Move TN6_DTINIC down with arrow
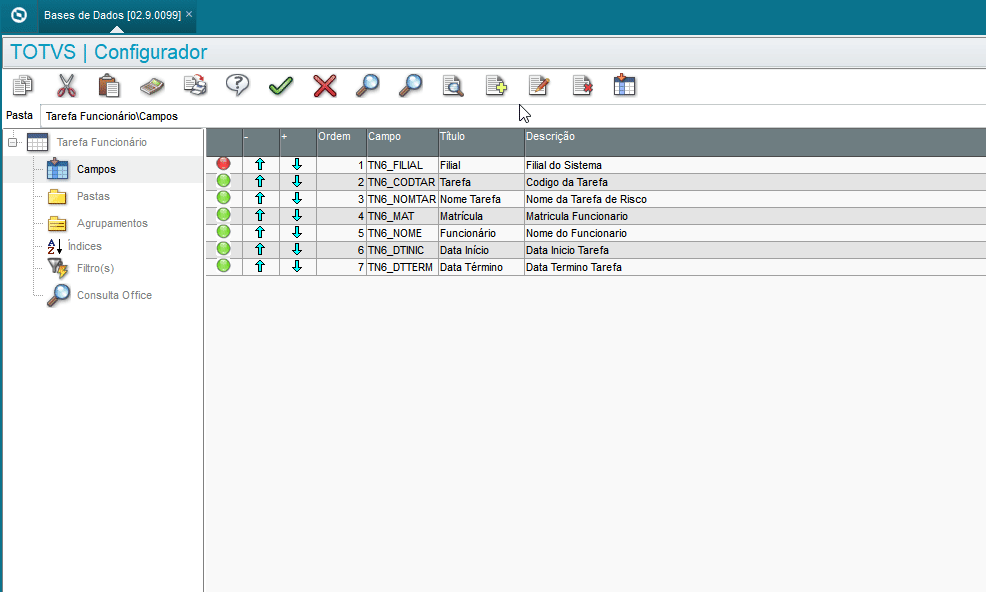986x592 pixels. 297,249
